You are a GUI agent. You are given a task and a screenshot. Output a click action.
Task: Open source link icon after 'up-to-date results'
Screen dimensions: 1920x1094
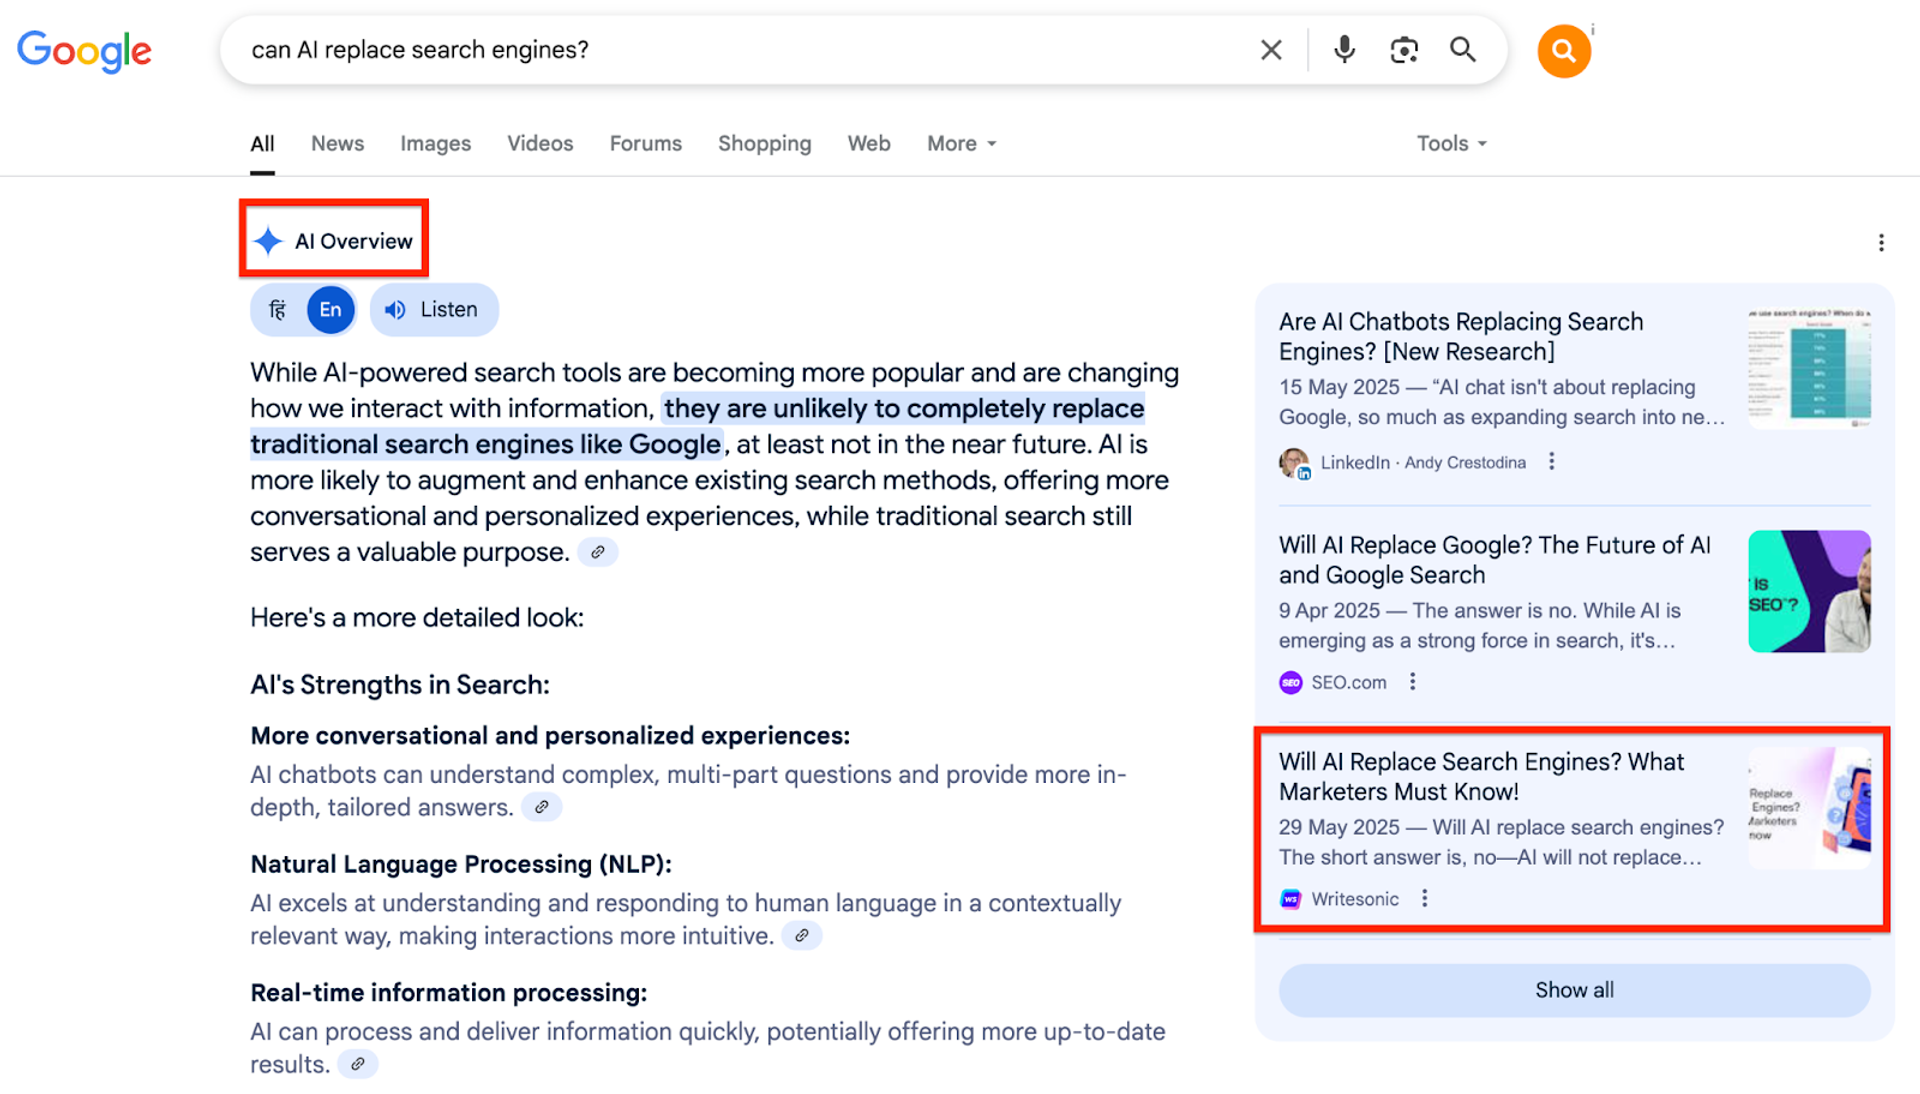pos(358,1064)
